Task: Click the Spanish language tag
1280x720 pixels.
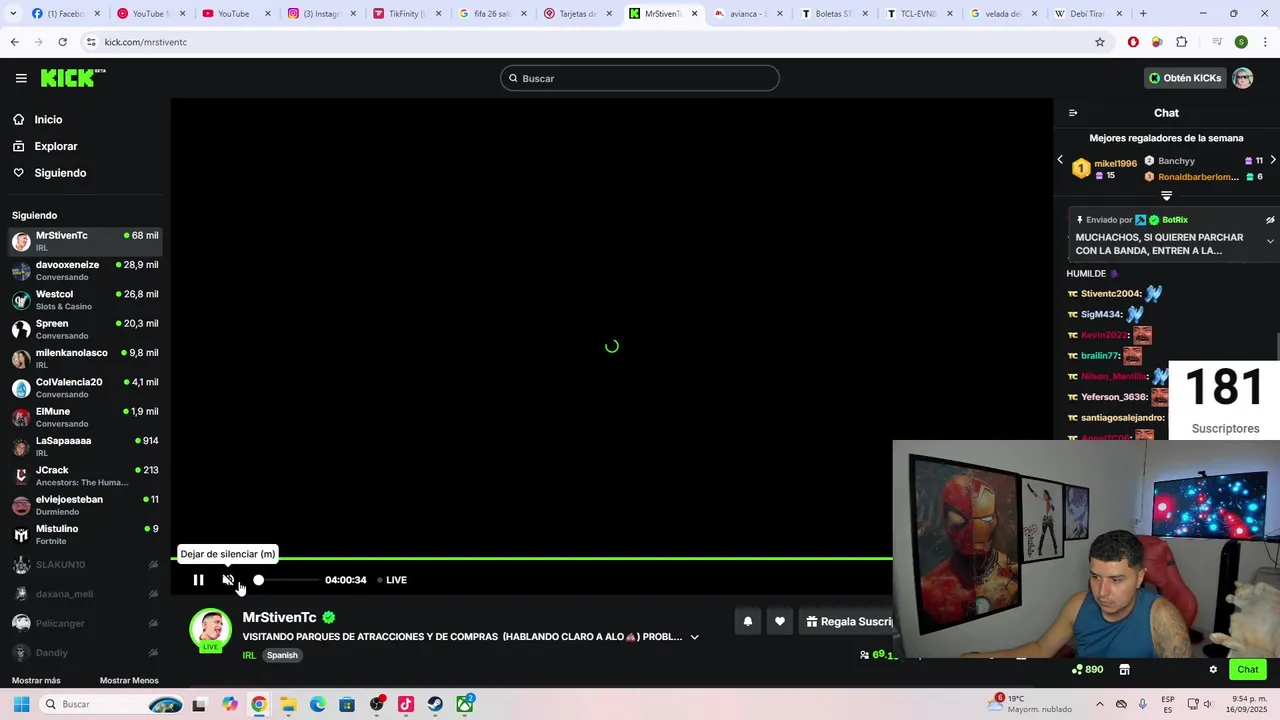Action: (282, 655)
